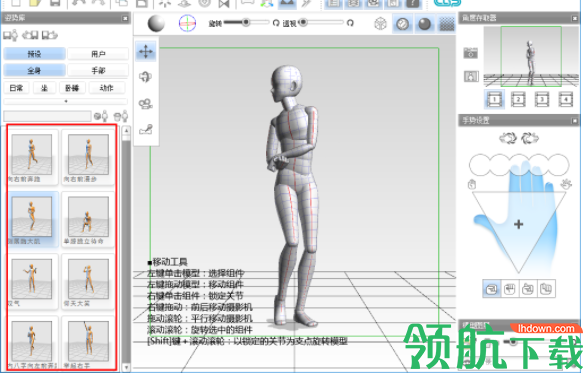This screenshot has height=376, width=583.
Task: Filter poses by 坐 sitting category
Action: coord(44,88)
